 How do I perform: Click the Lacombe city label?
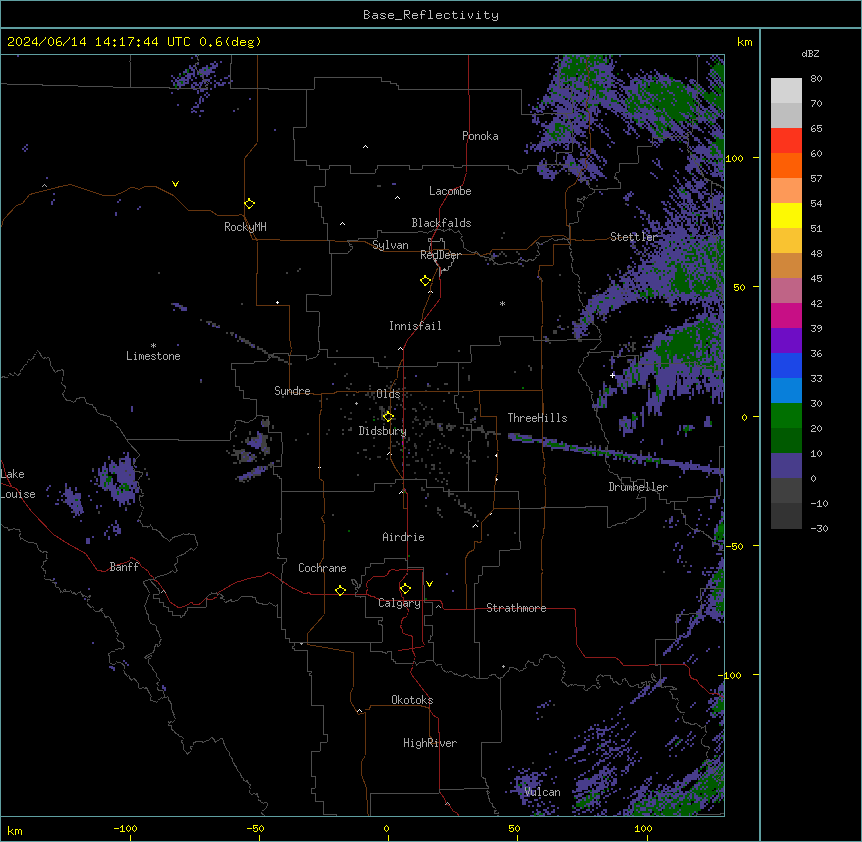tap(450, 191)
